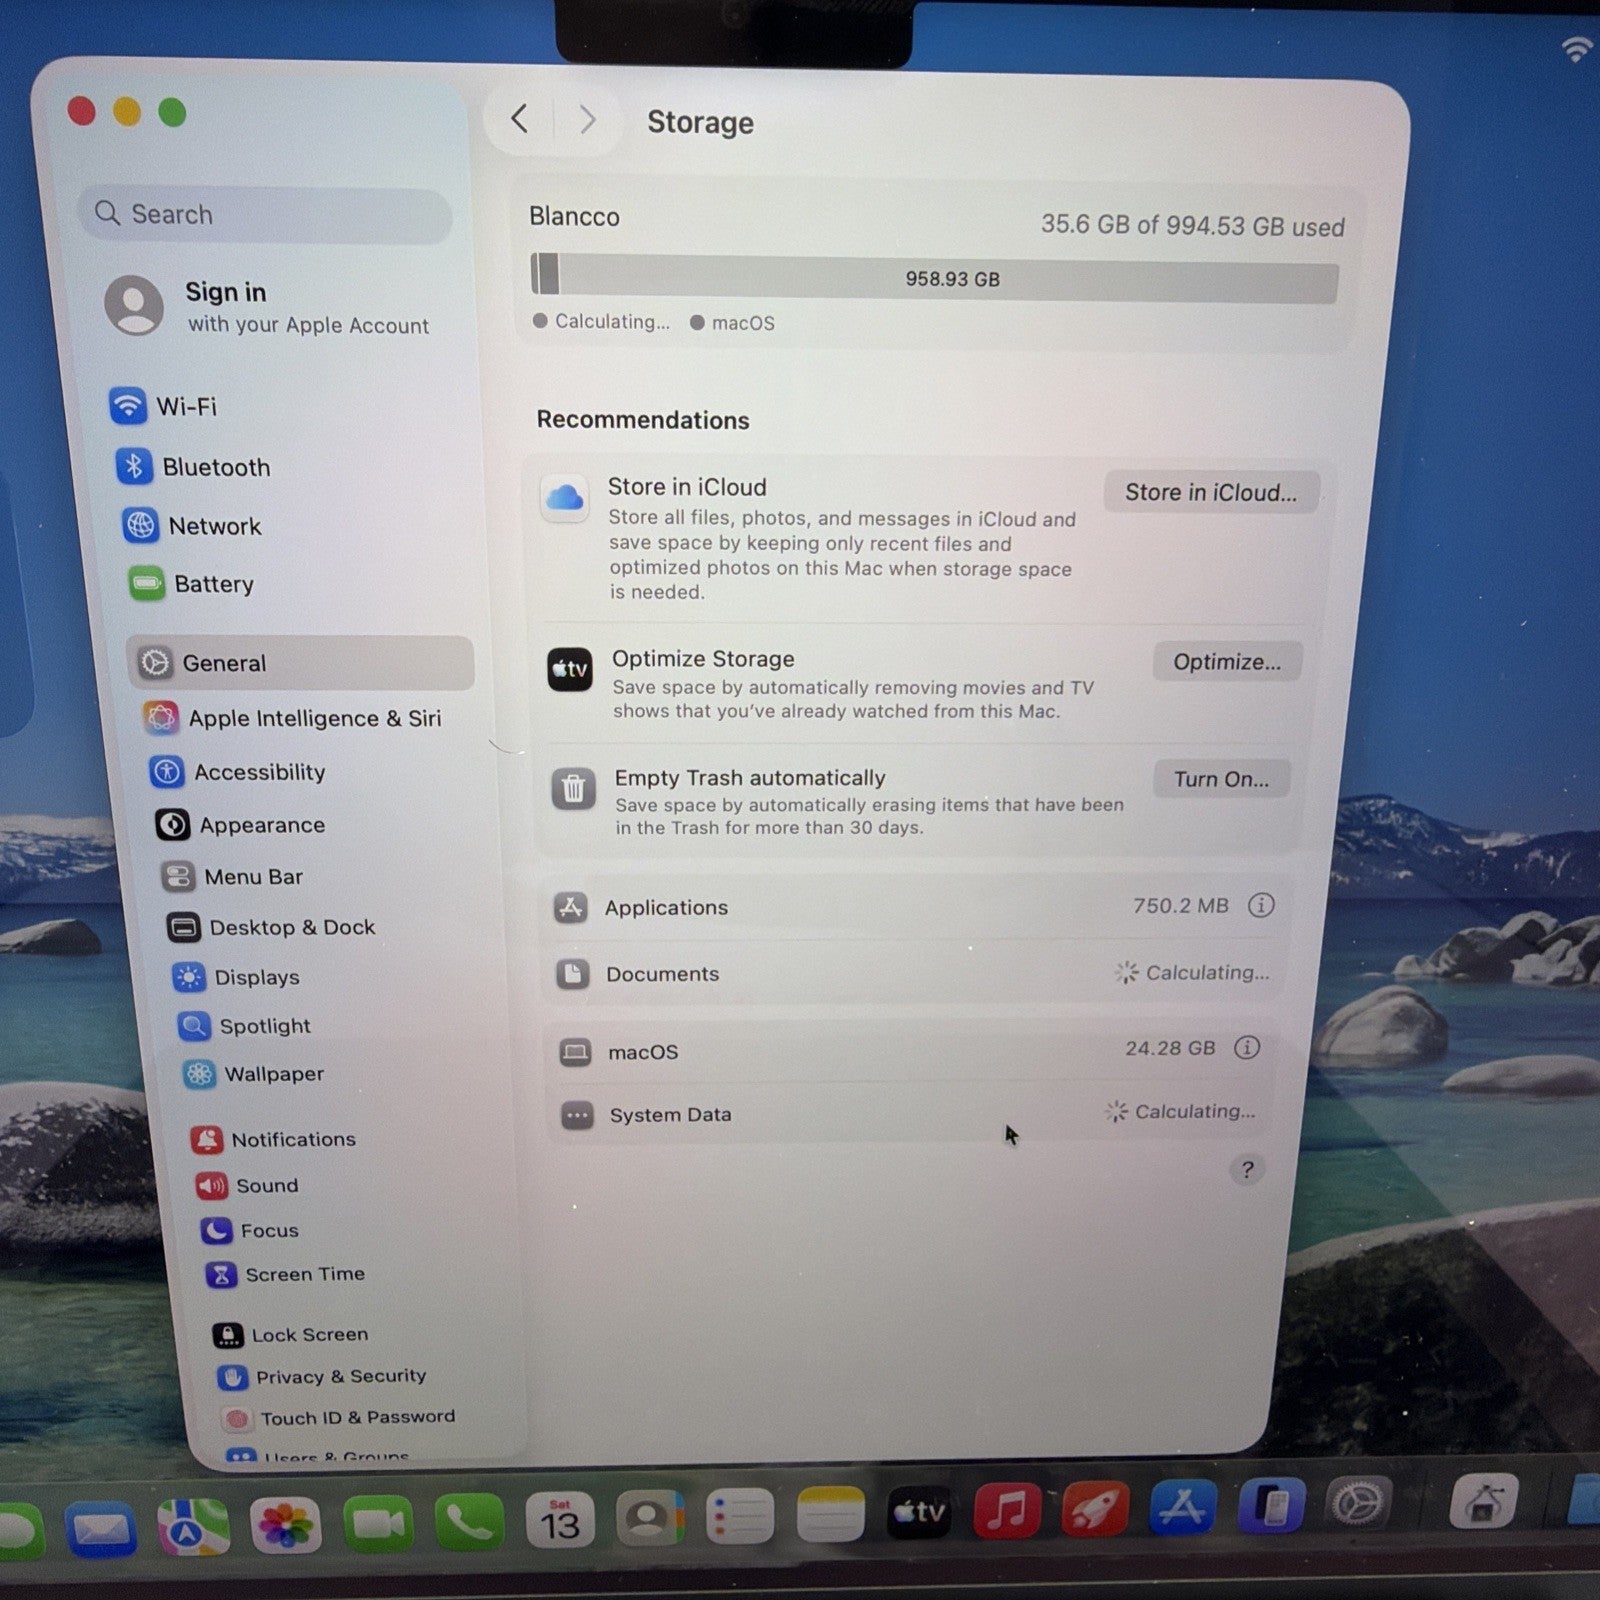Open System Settings from the Dock

point(1359,1503)
